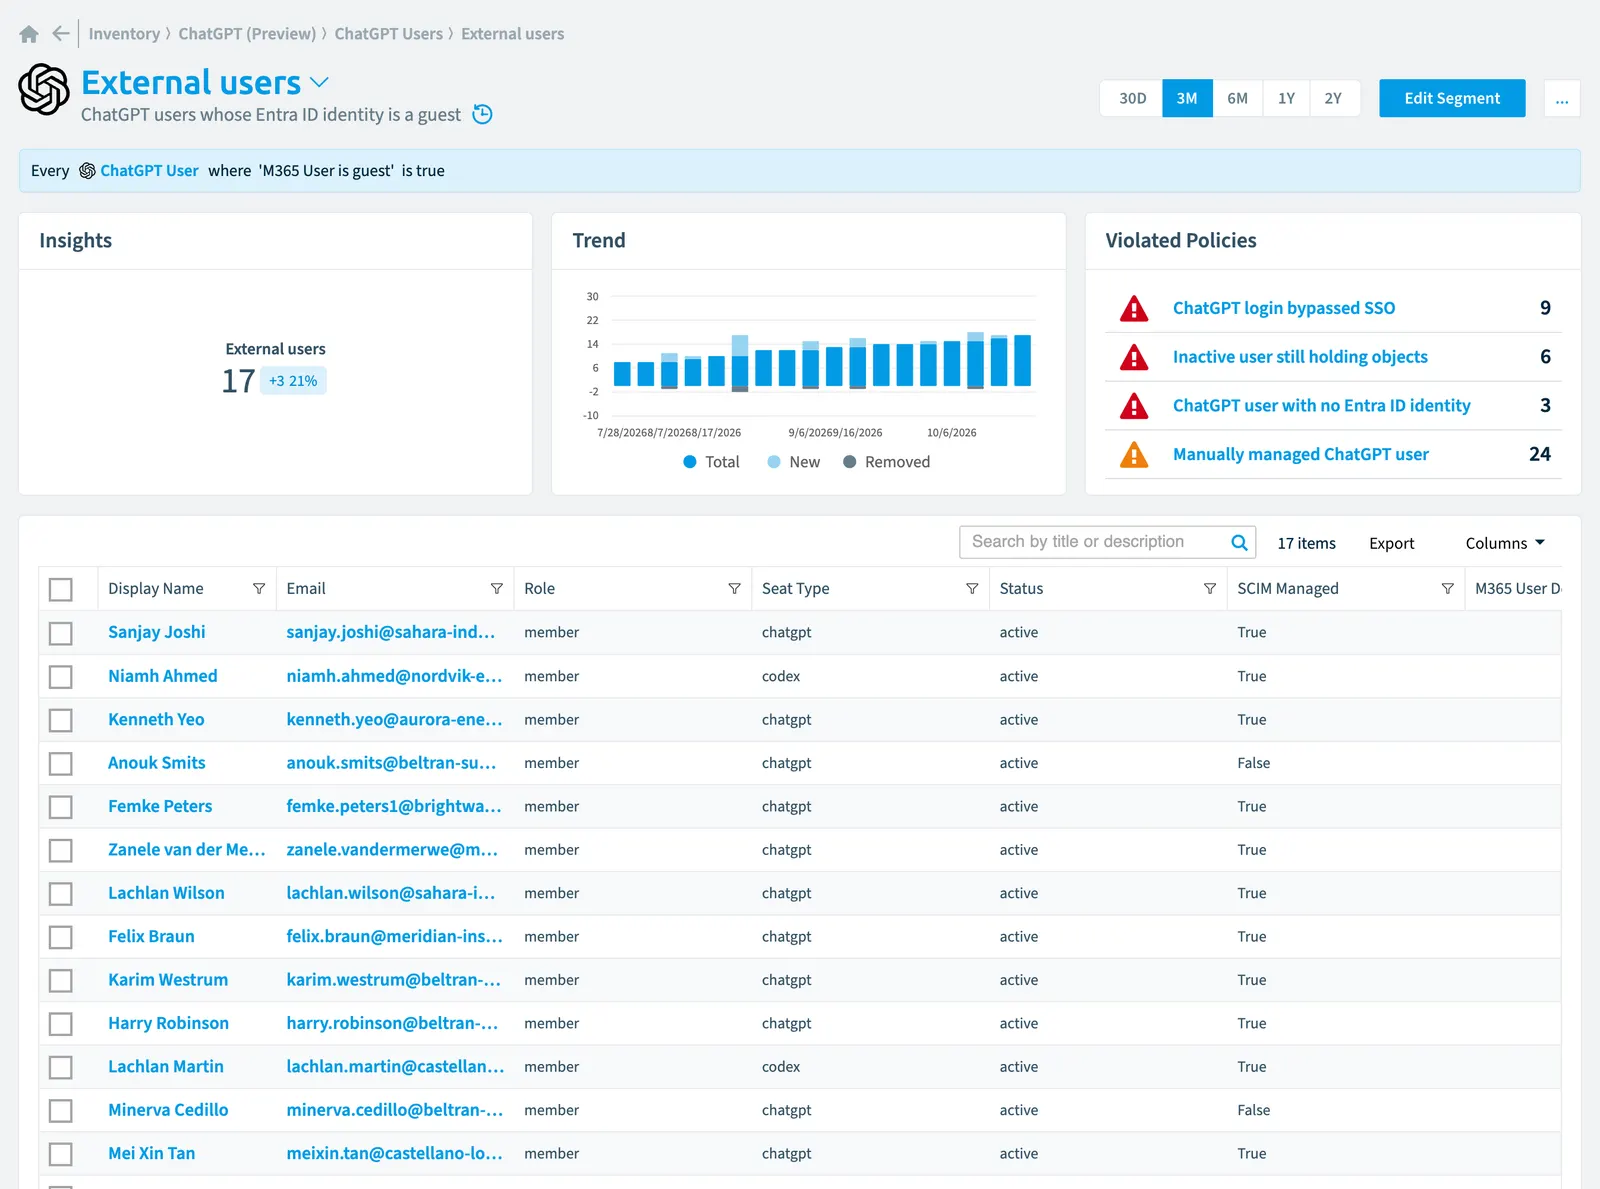Open the Columns dropdown
This screenshot has height=1189, width=1600.
click(1505, 543)
